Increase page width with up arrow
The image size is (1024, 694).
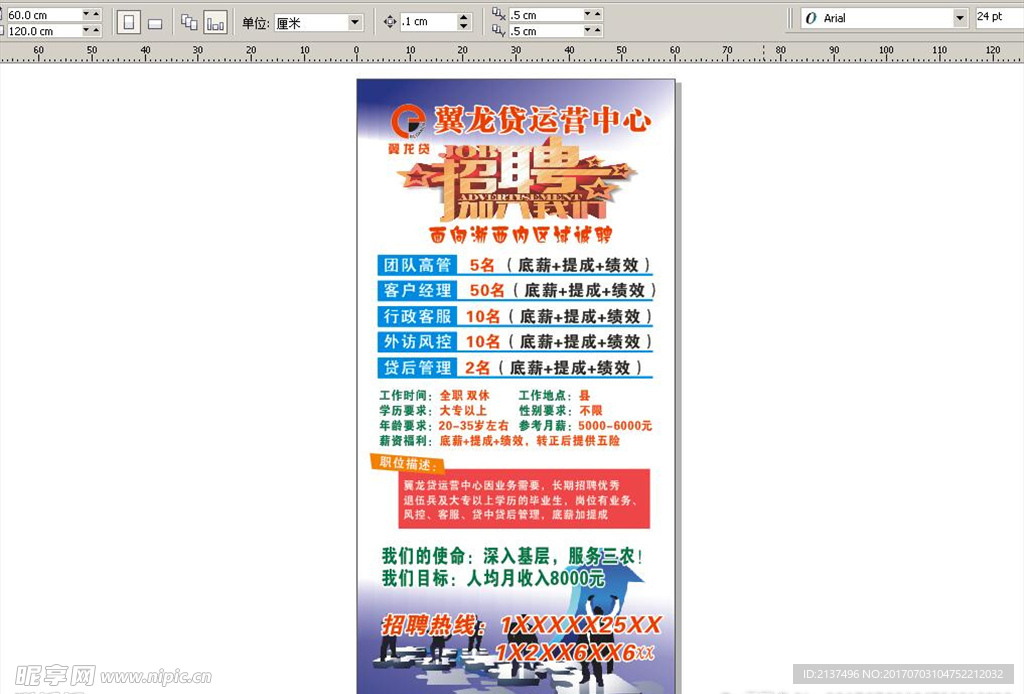click(97, 14)
